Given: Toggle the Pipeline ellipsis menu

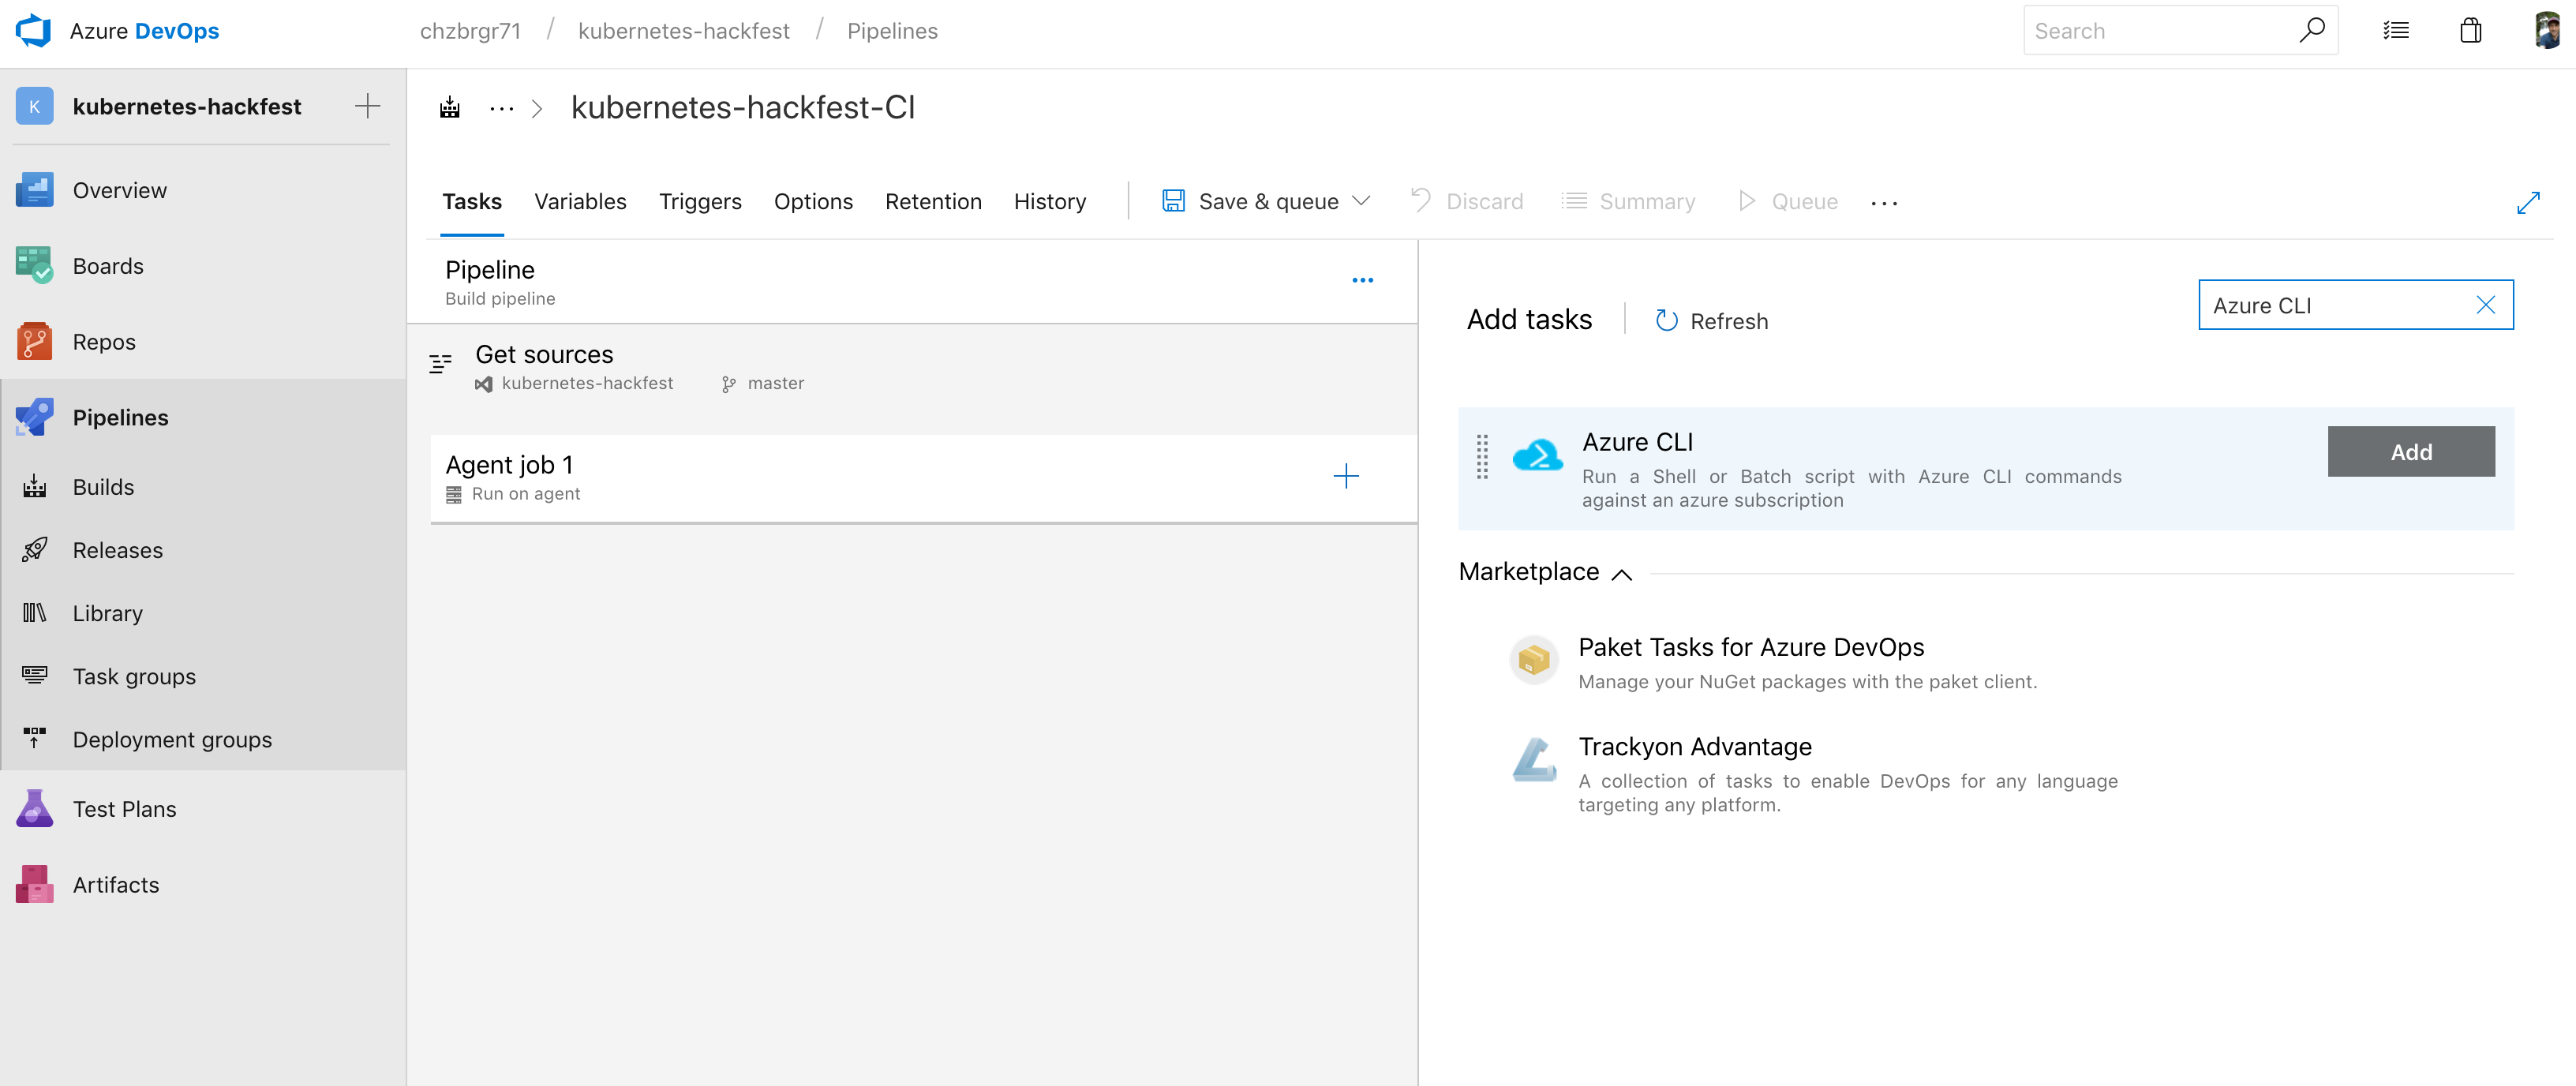Looking at the screenshot, I should point(1362,275).
